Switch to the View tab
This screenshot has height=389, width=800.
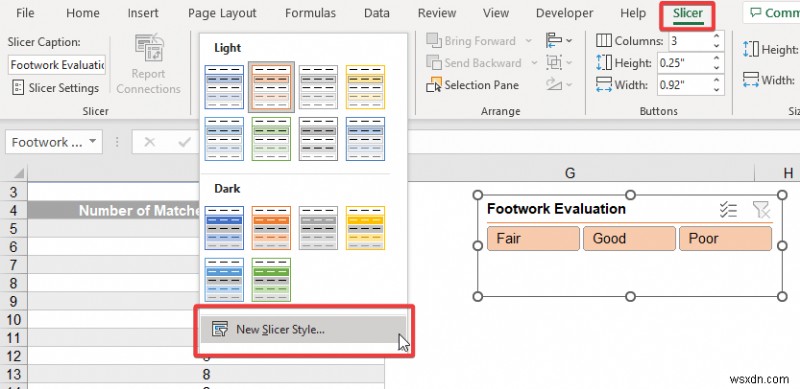coord(495,13)
